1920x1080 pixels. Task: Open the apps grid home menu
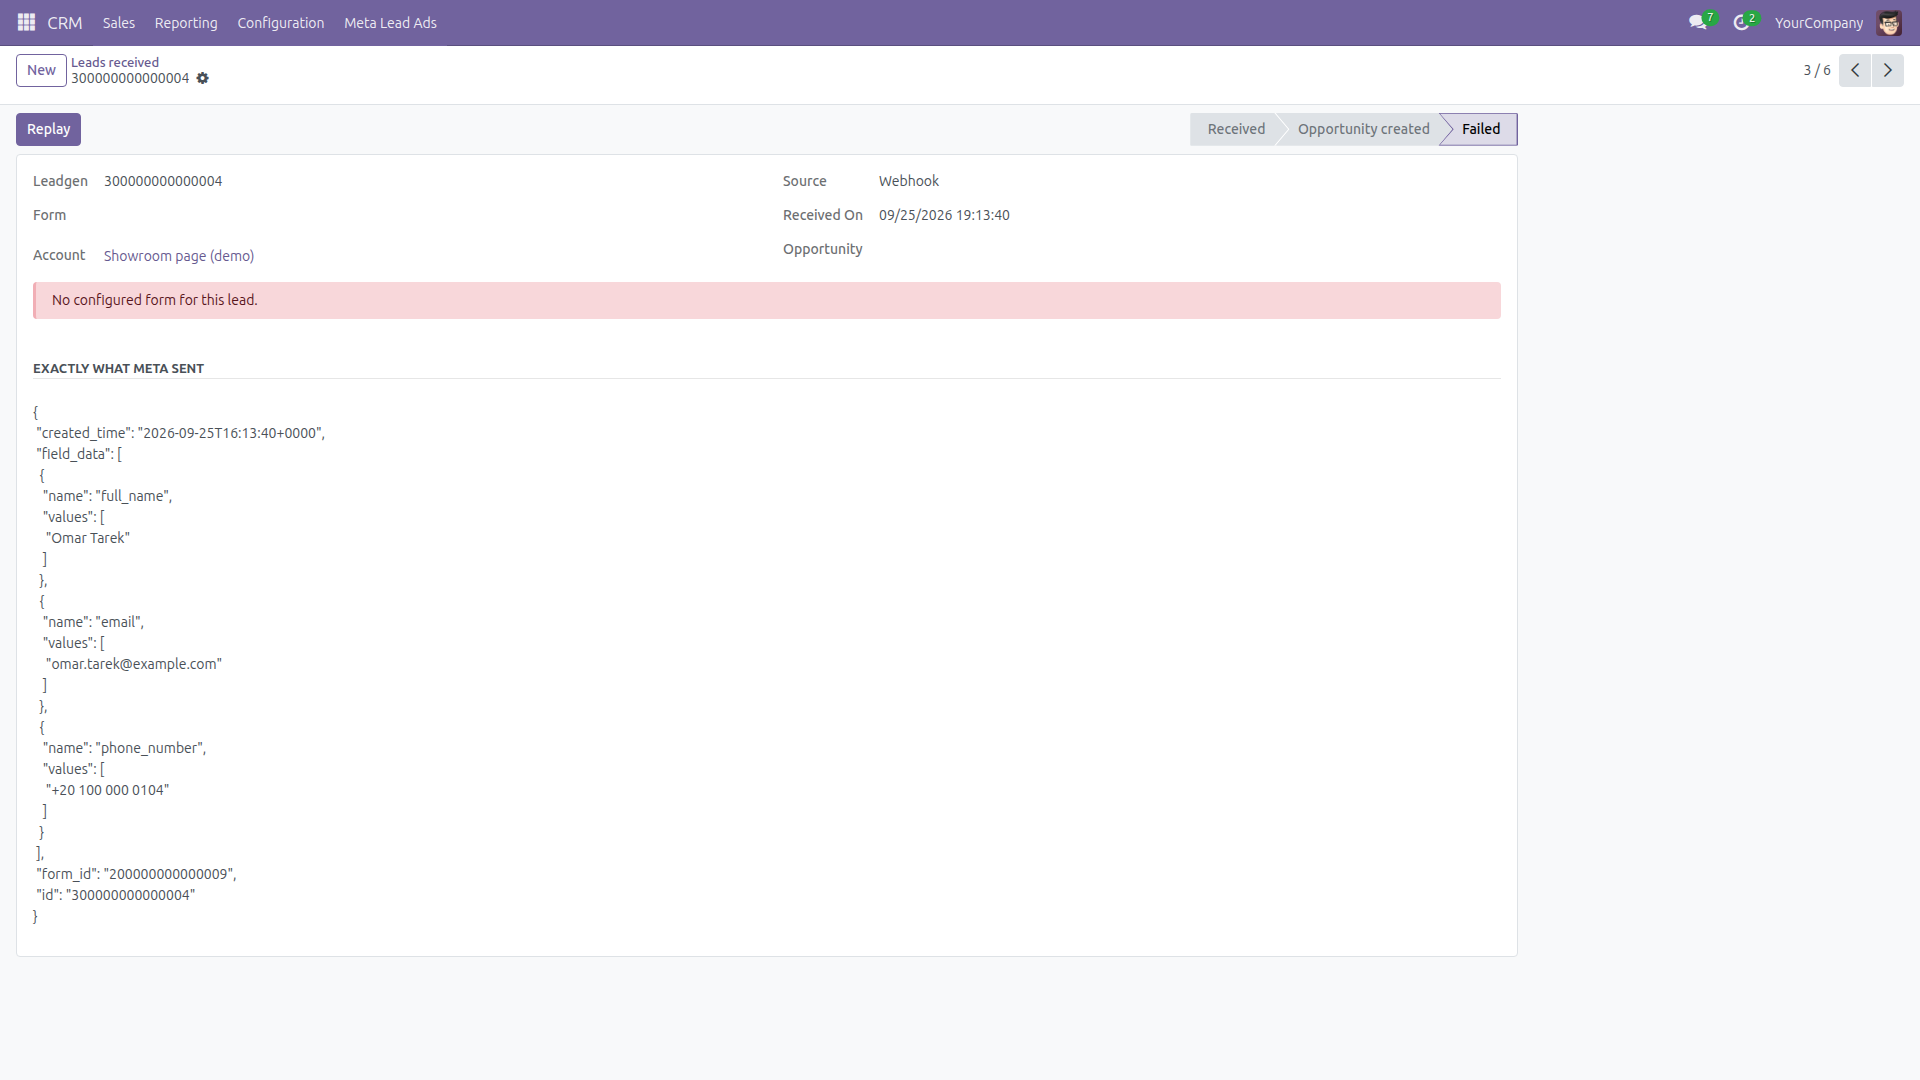26,22
